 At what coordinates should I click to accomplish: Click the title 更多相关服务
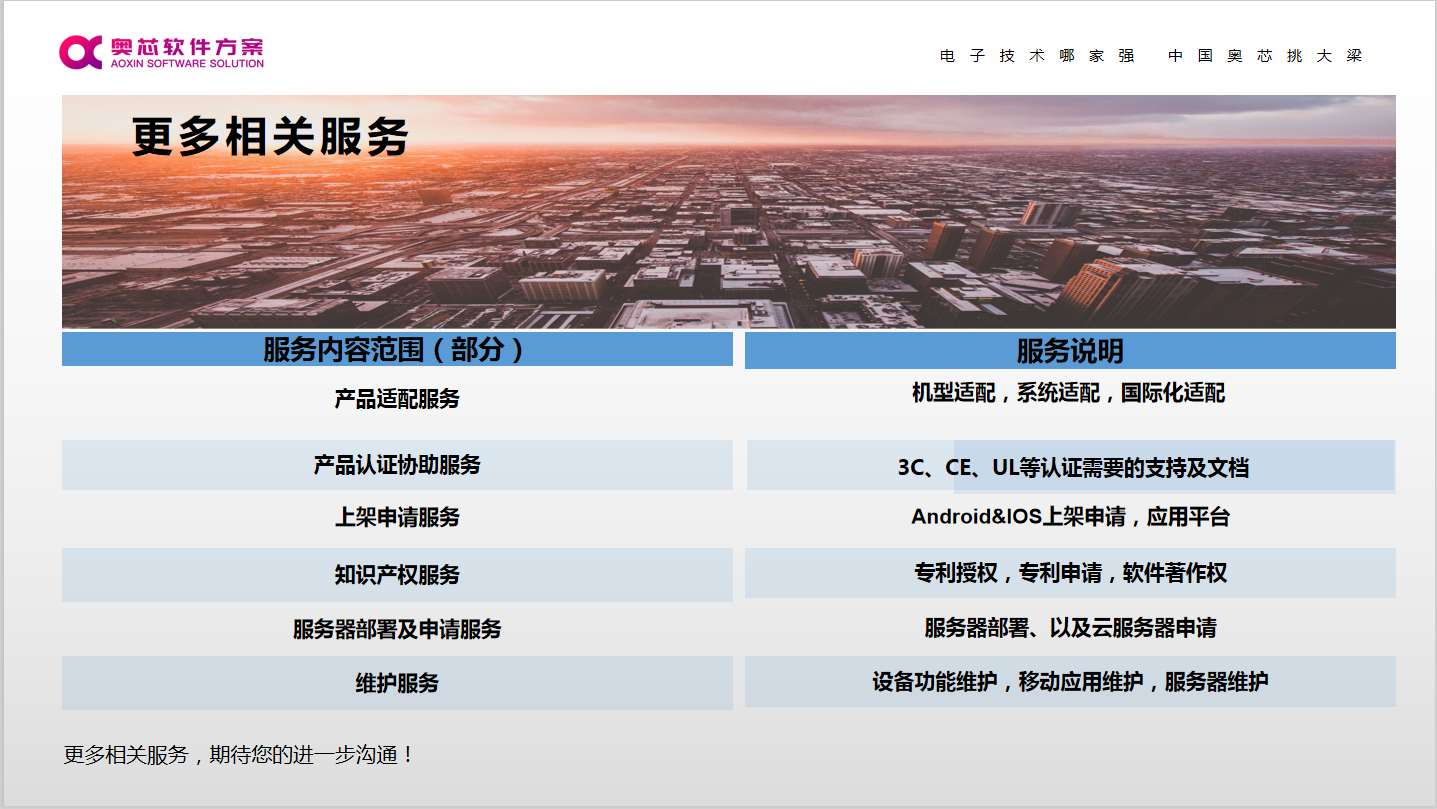270,136
